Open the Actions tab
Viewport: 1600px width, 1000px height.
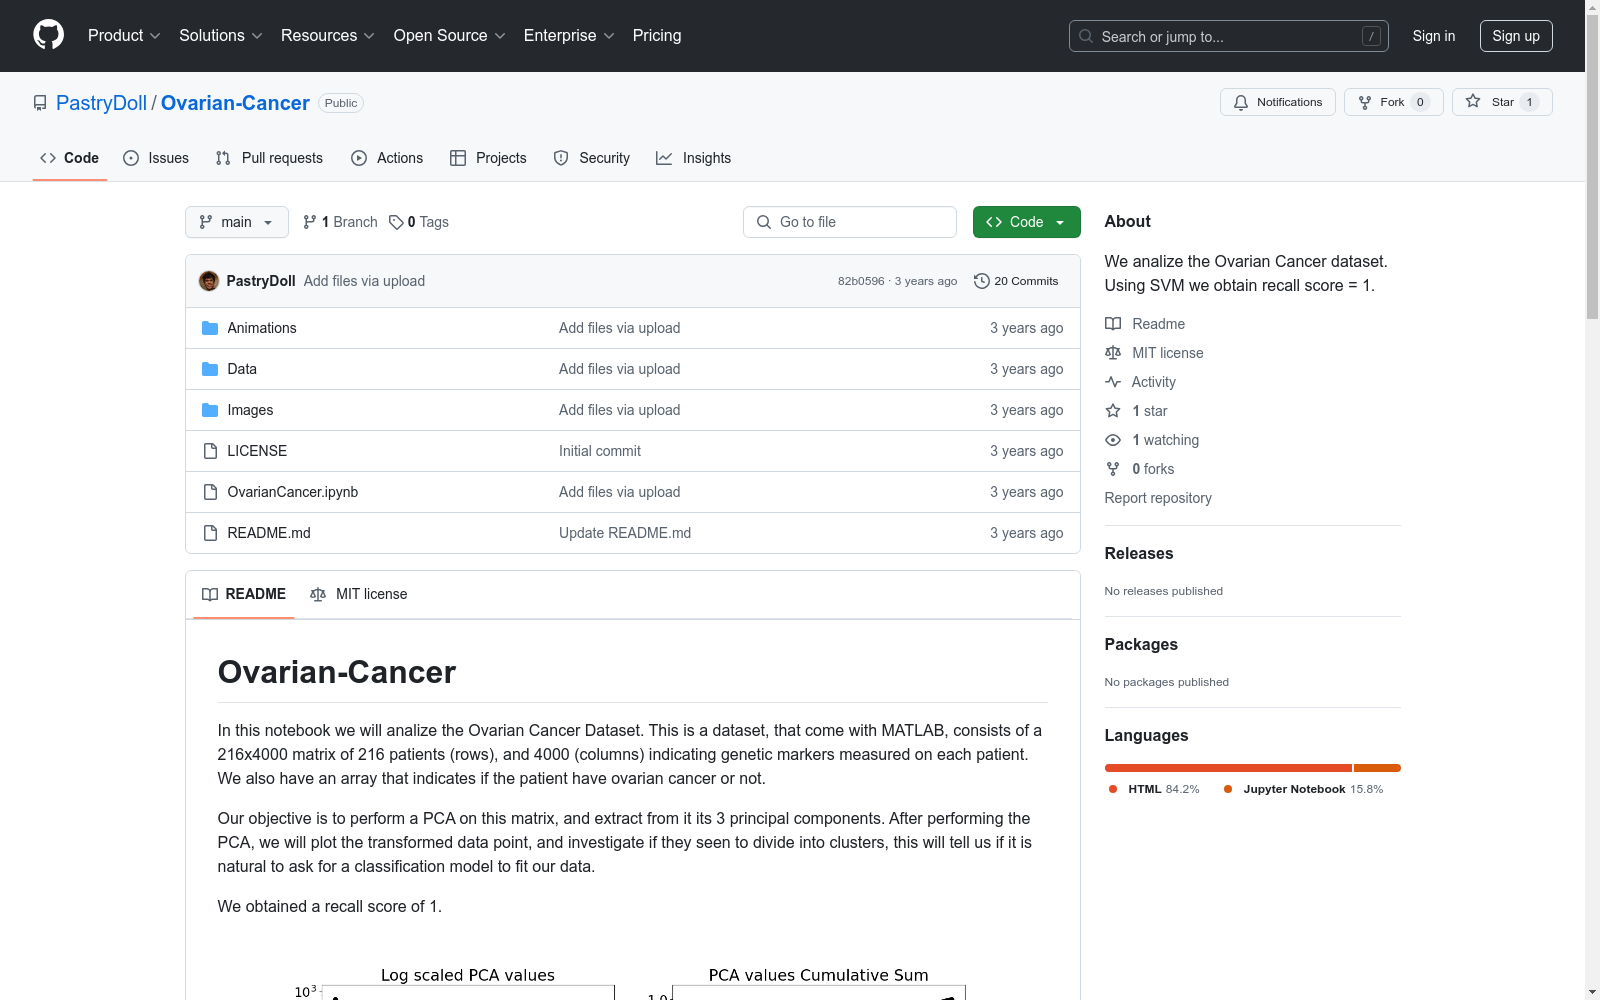(387, 158)
